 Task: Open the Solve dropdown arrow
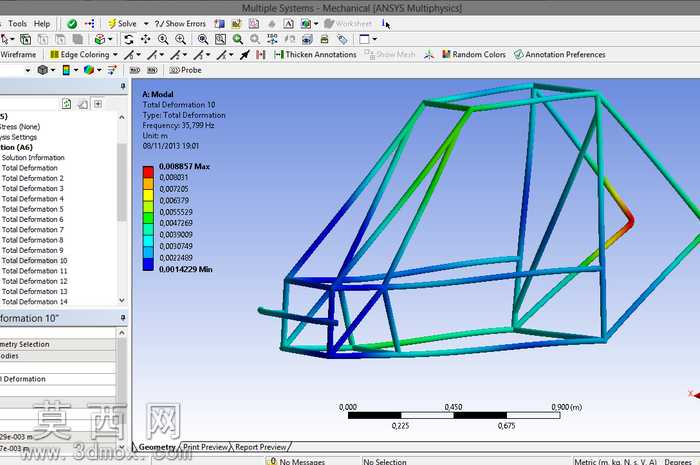(146, 24)
